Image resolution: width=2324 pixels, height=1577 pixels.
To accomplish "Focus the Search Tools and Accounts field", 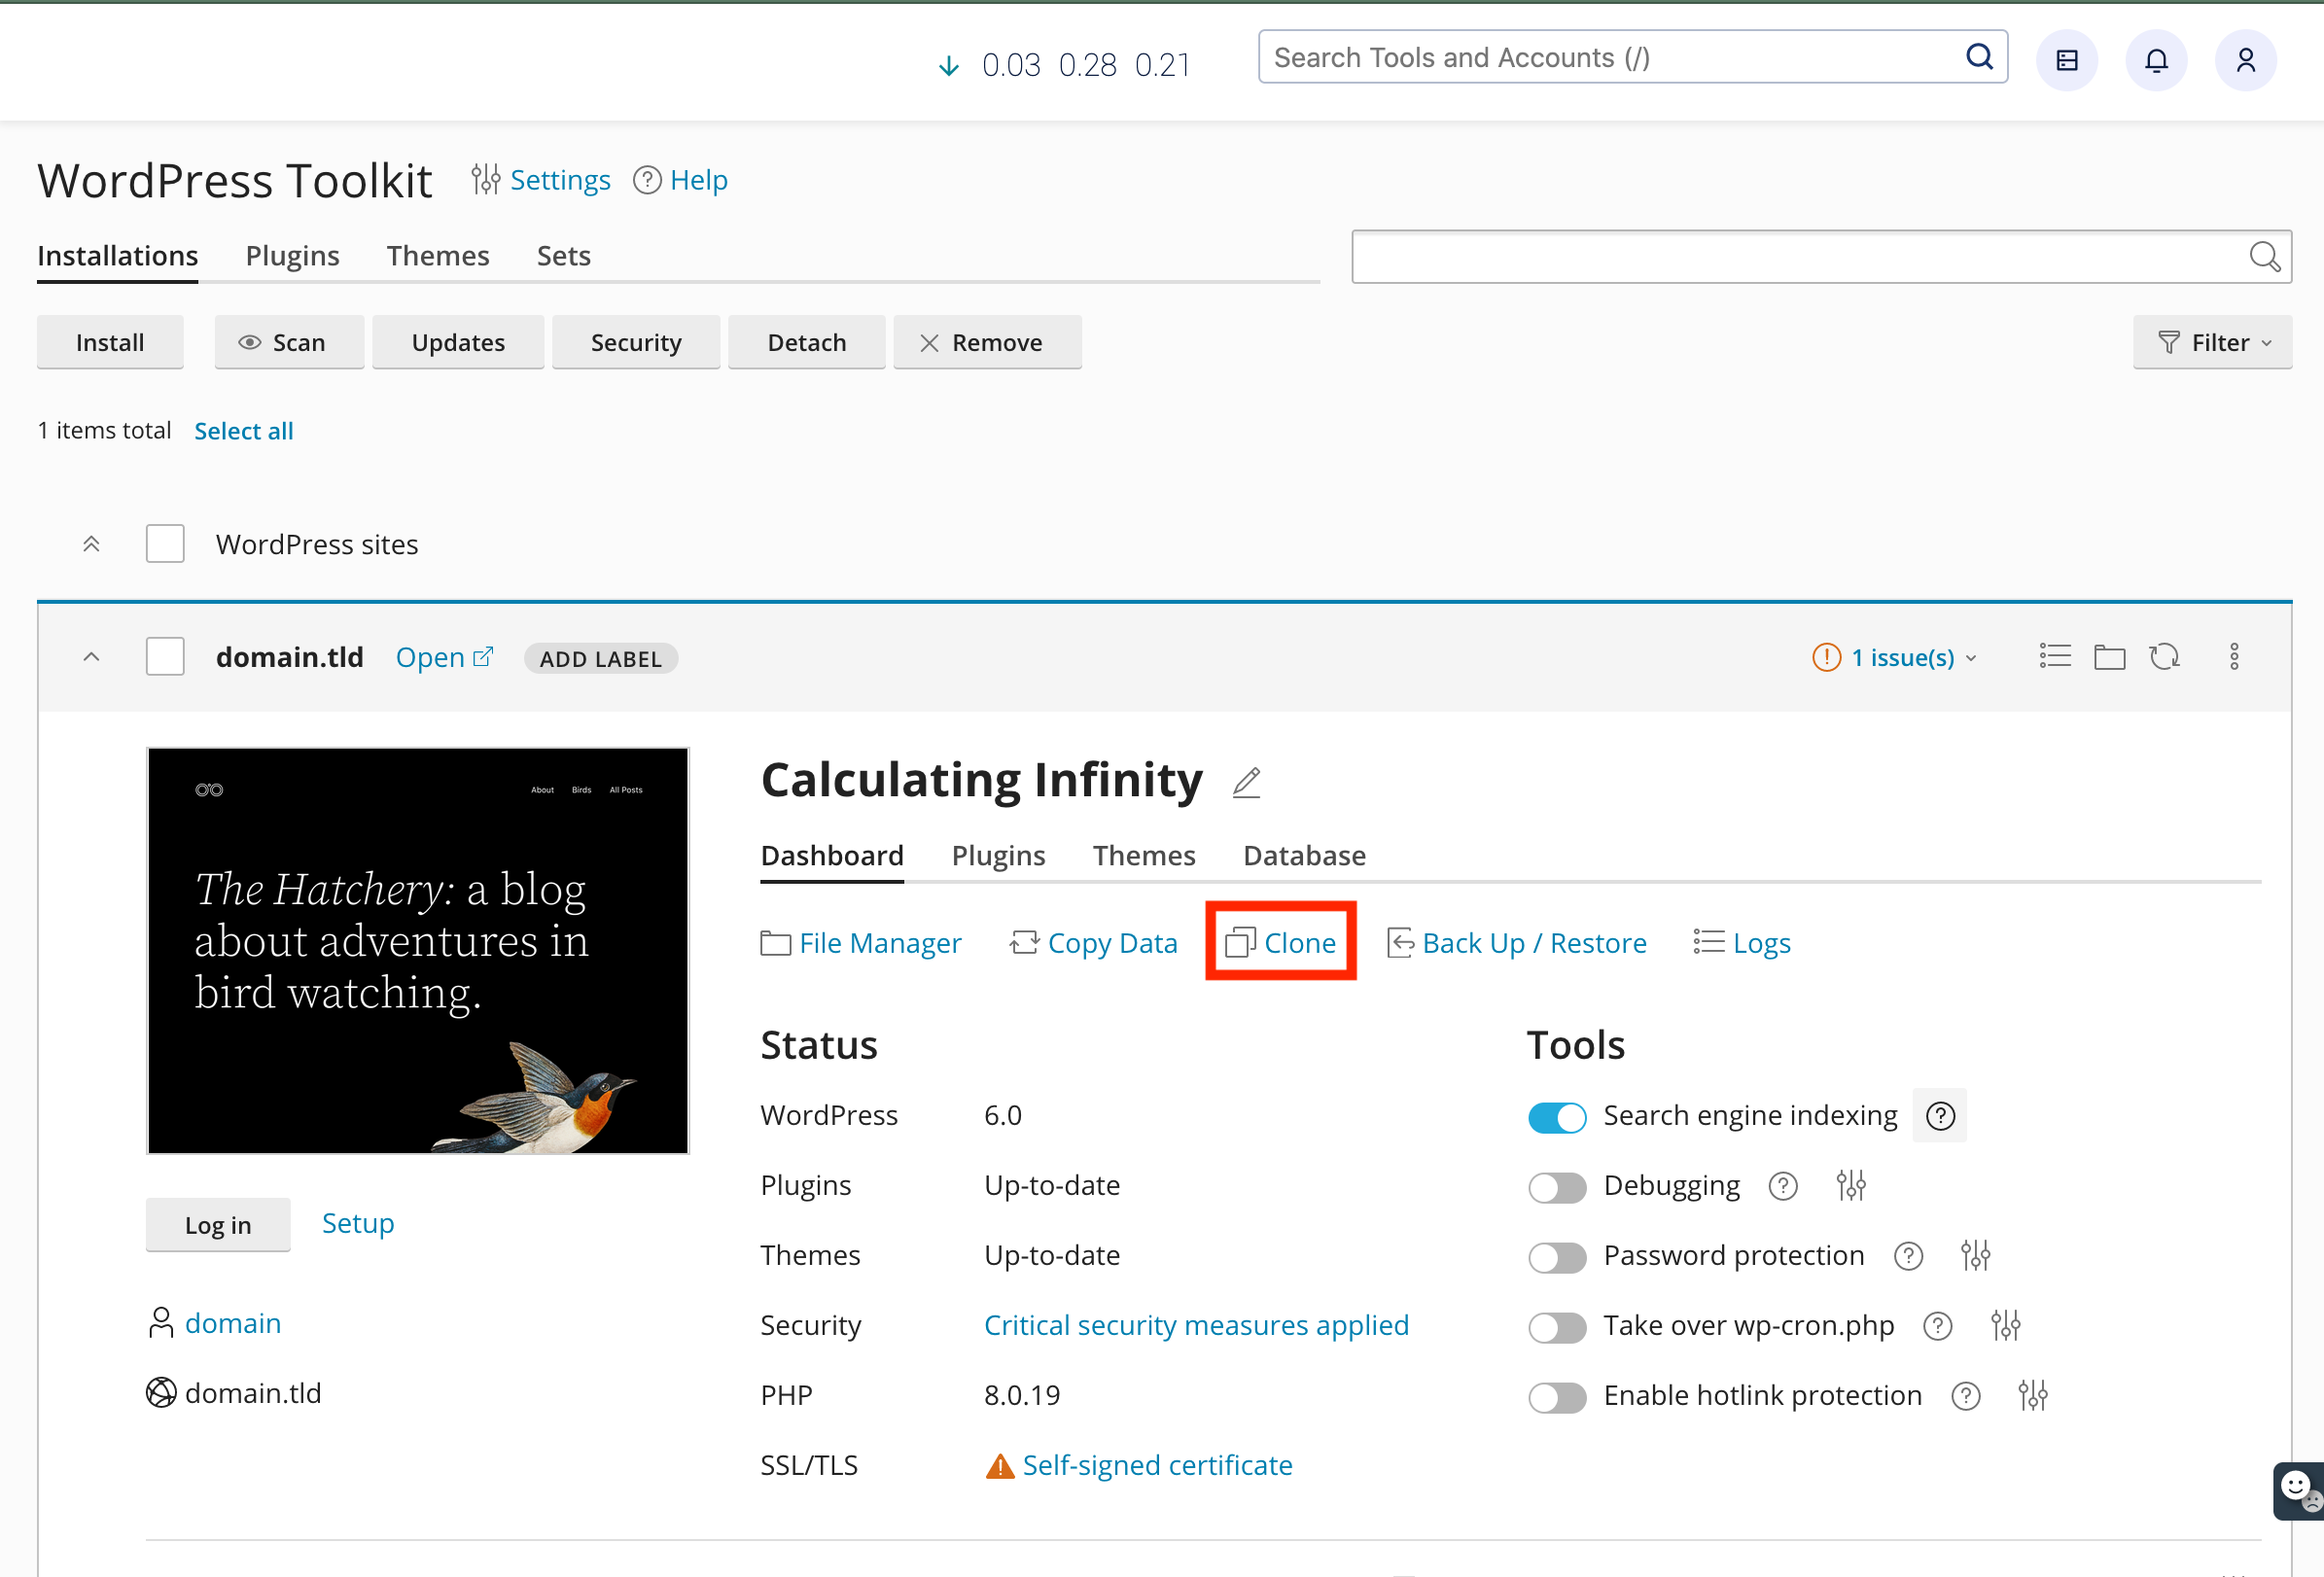I will pyautogui.click(x=1632, y=57).
